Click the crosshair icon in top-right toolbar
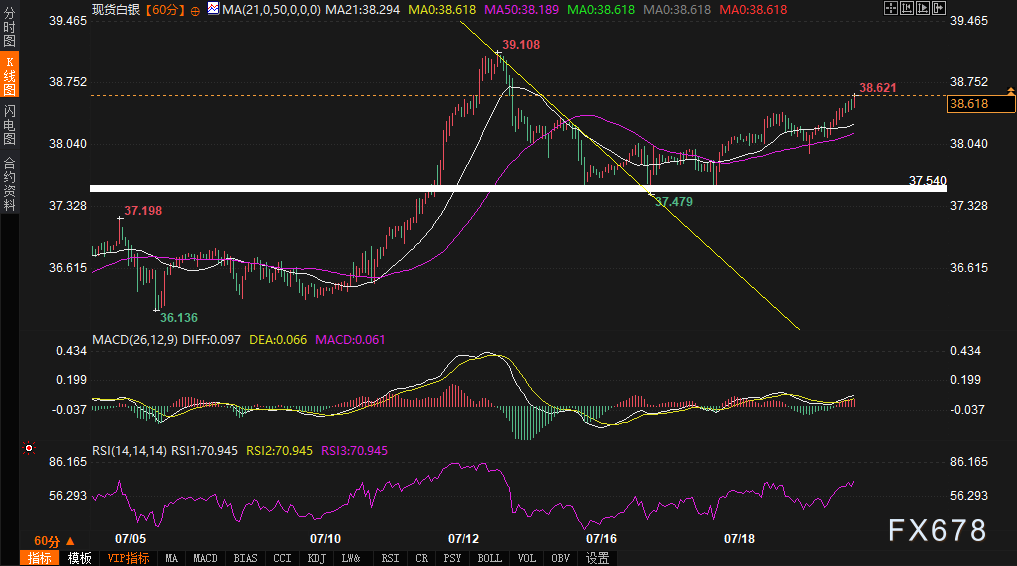The image size is (1017, 566). point(891,9)
